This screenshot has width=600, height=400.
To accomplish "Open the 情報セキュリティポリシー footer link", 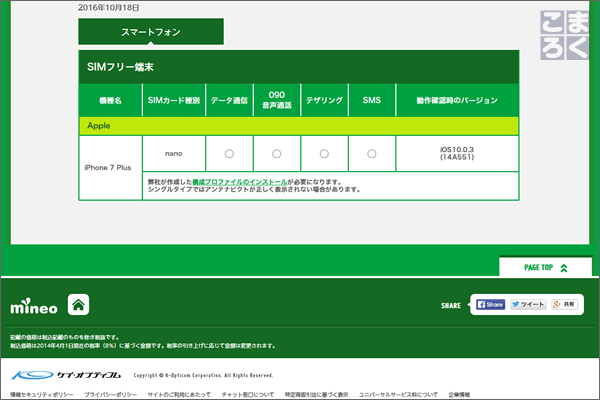I will [x=42, y=395].
